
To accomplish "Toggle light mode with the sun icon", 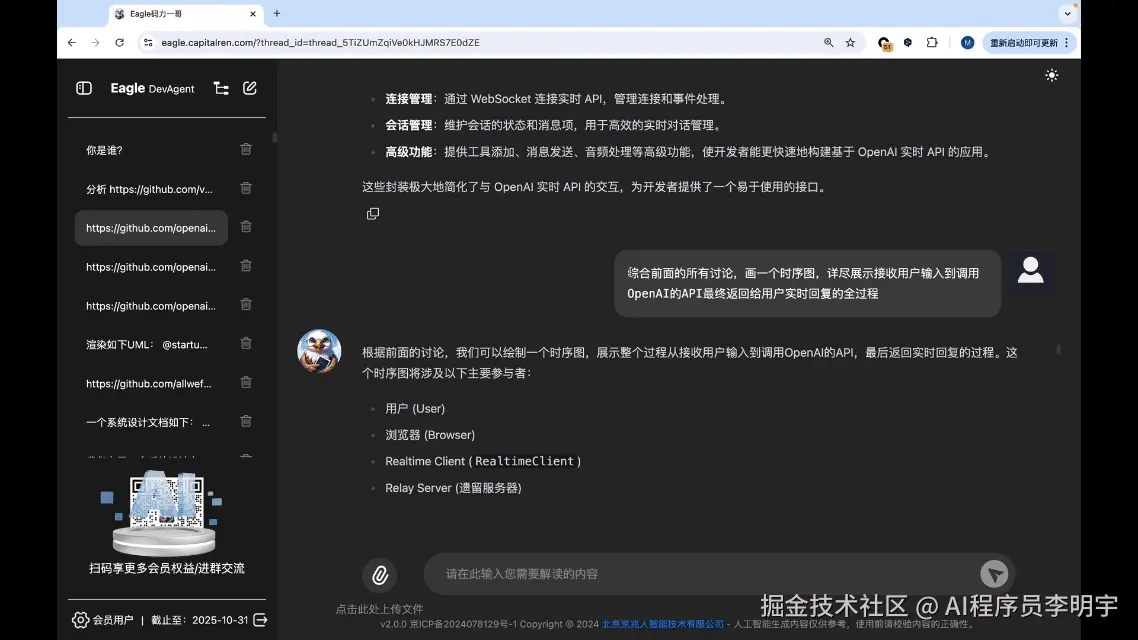I will tap(1051, 75).
